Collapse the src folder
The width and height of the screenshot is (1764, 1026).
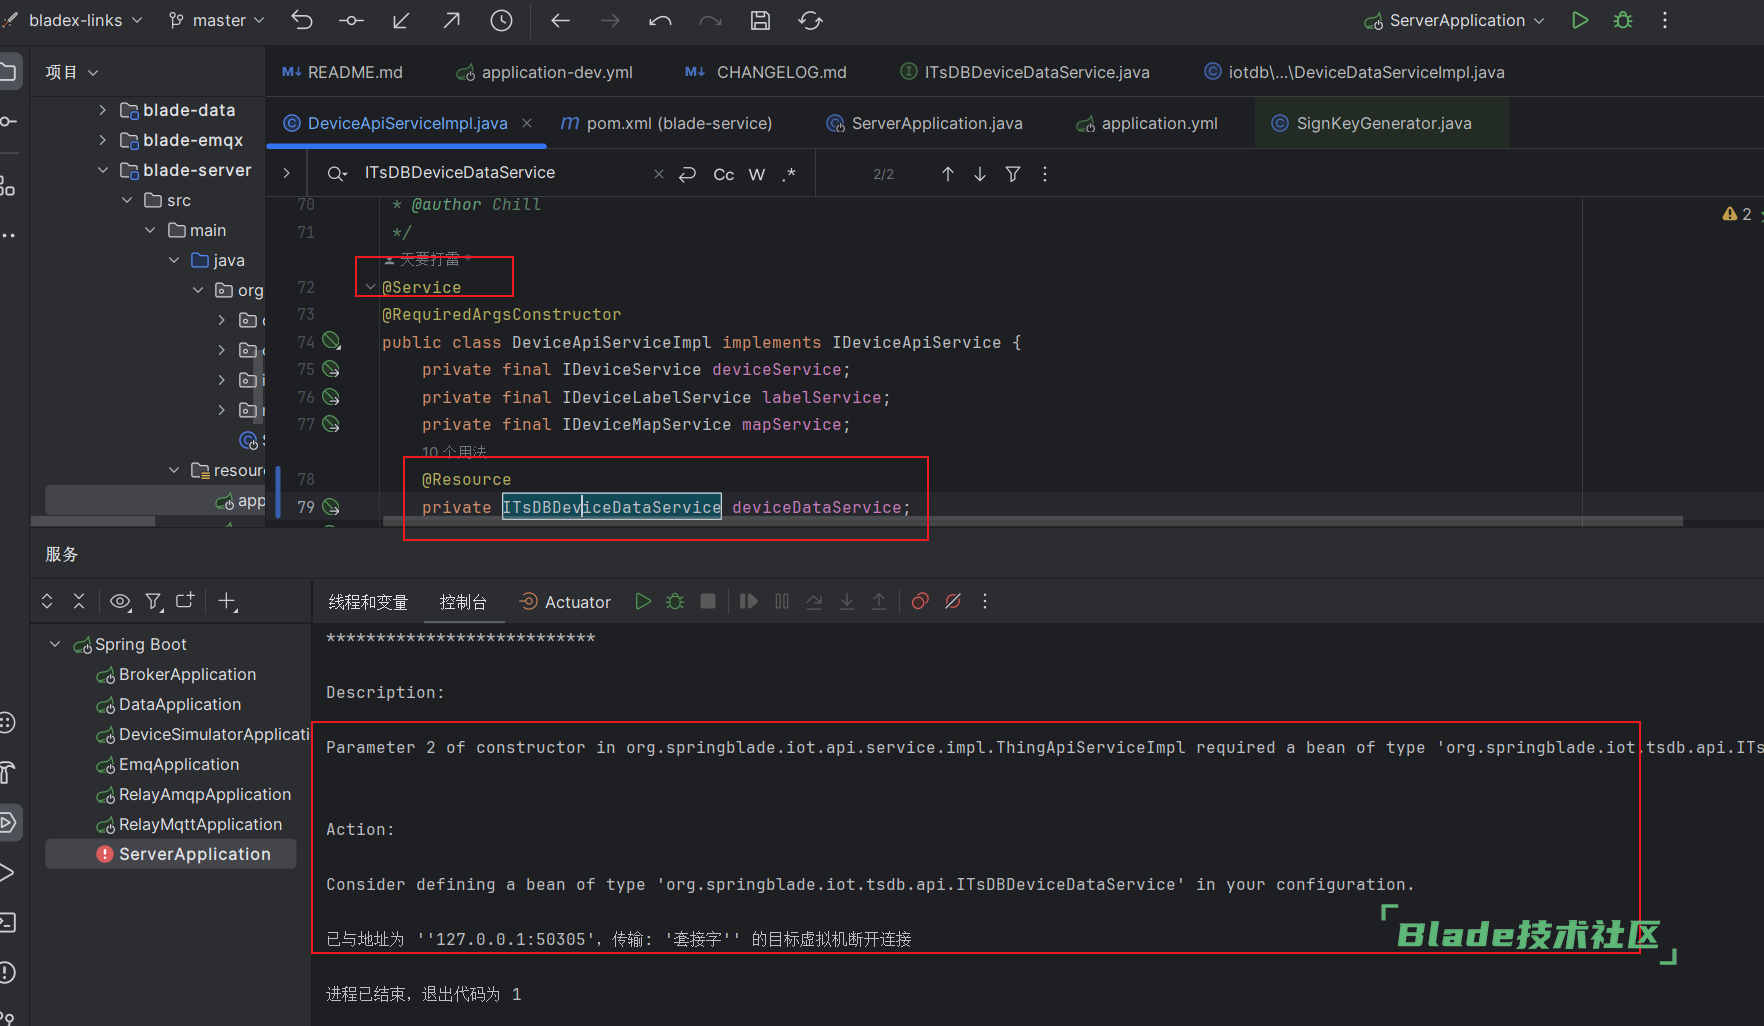127,200
